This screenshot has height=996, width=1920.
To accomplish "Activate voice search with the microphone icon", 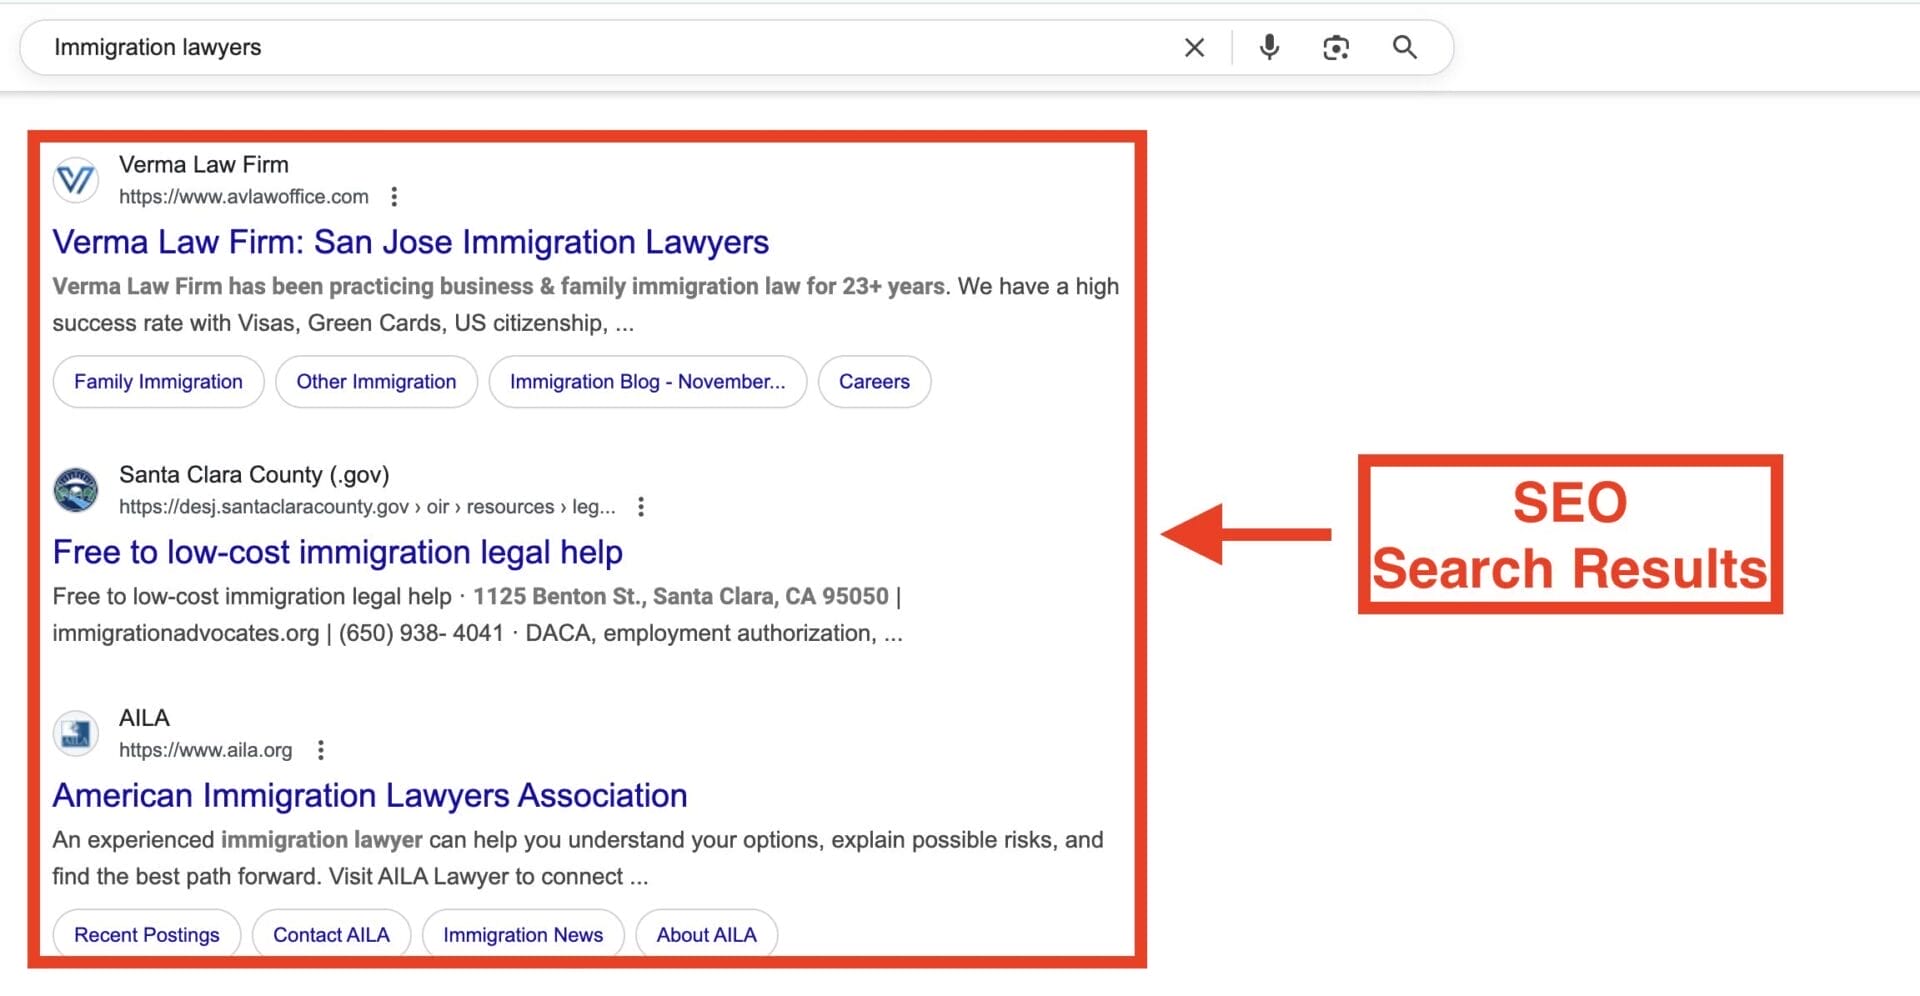I will pos(1268,47).
